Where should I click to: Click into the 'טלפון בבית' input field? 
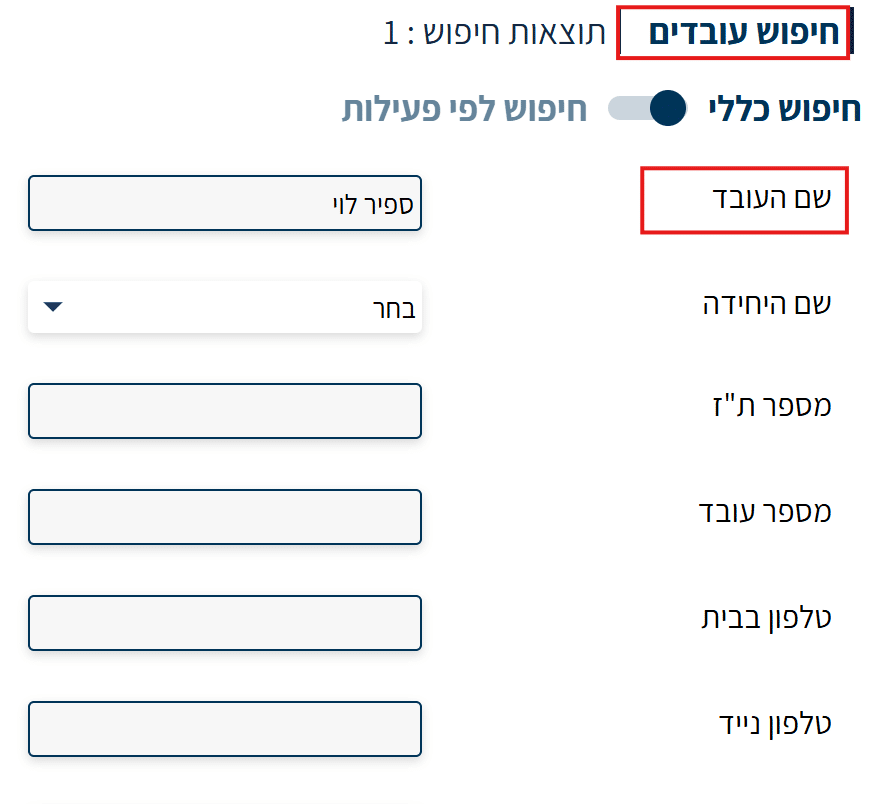(225, 623)
